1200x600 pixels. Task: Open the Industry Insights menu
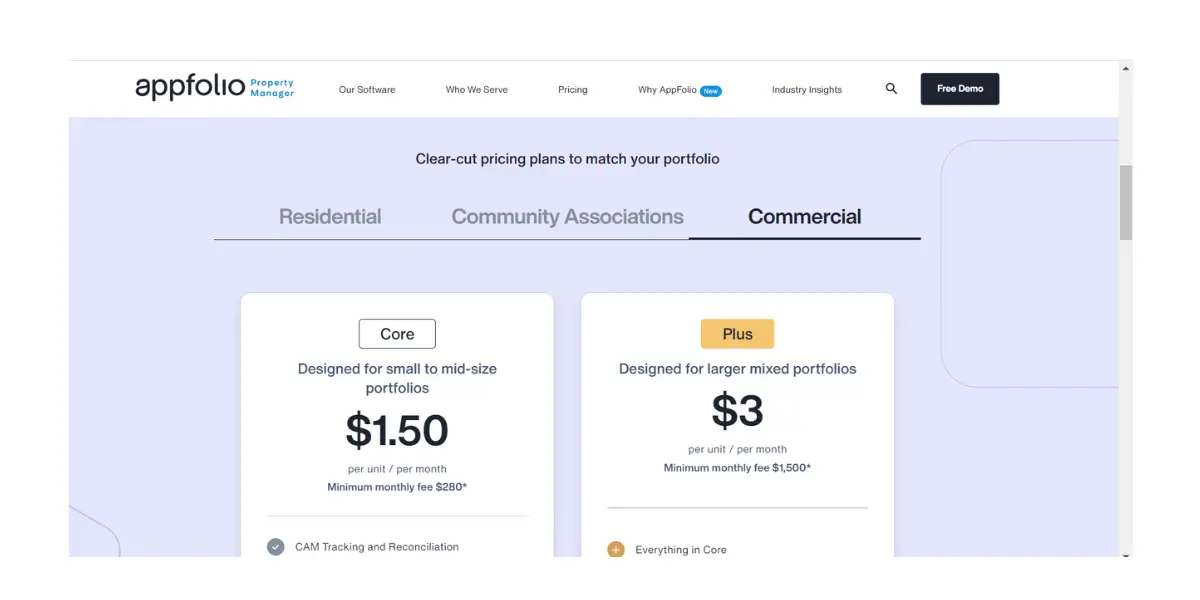click(x=807, y=90)
